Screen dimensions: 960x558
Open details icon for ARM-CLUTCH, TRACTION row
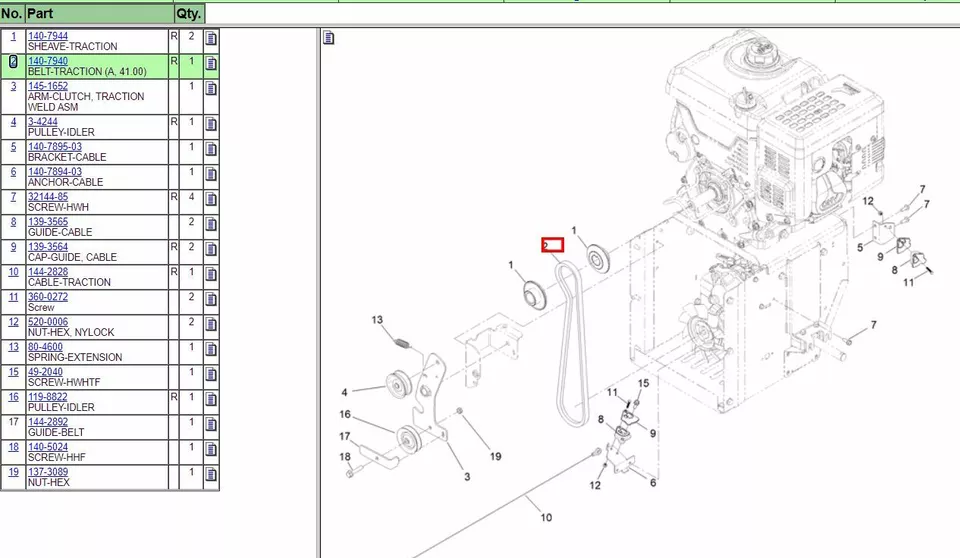pyautogui.click(x=211, y=88)
